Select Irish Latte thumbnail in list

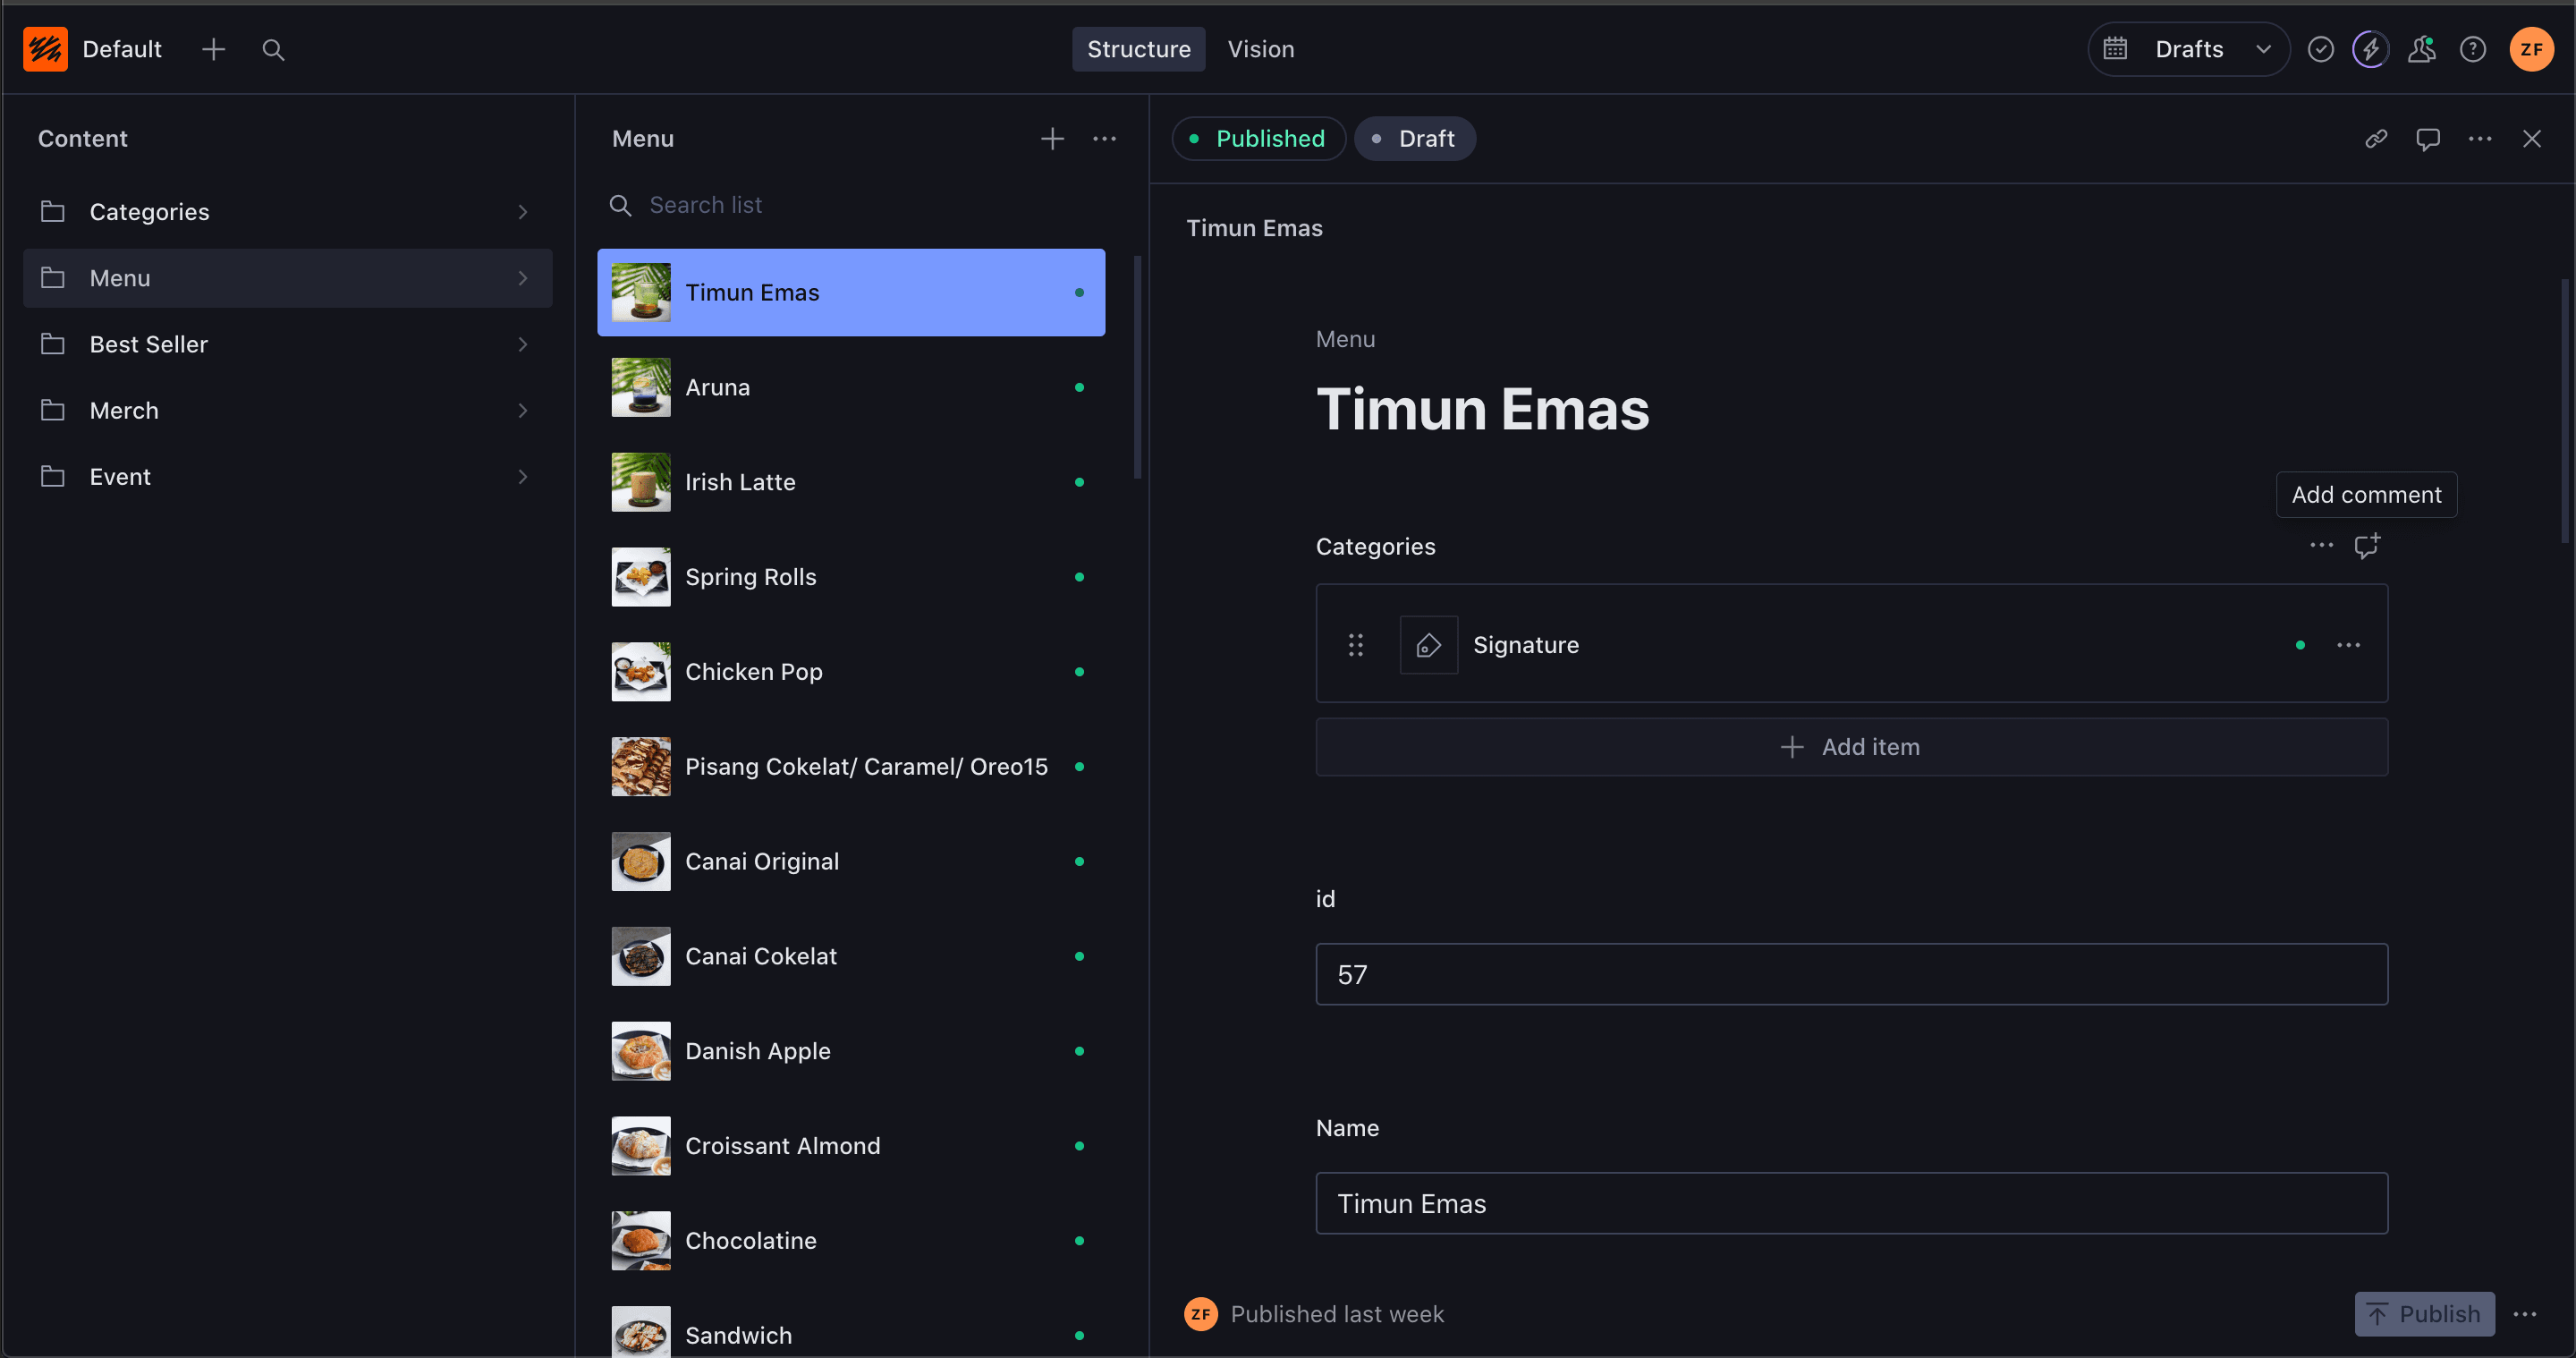[641, 482]
